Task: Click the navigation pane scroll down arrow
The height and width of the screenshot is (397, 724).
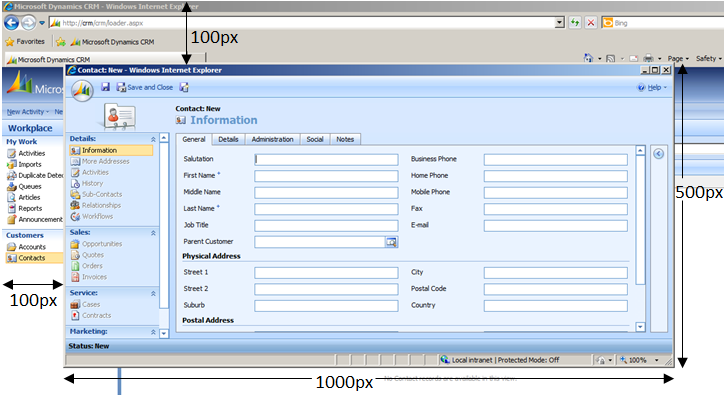Action: pyautogui.click(x=164, y=333)
